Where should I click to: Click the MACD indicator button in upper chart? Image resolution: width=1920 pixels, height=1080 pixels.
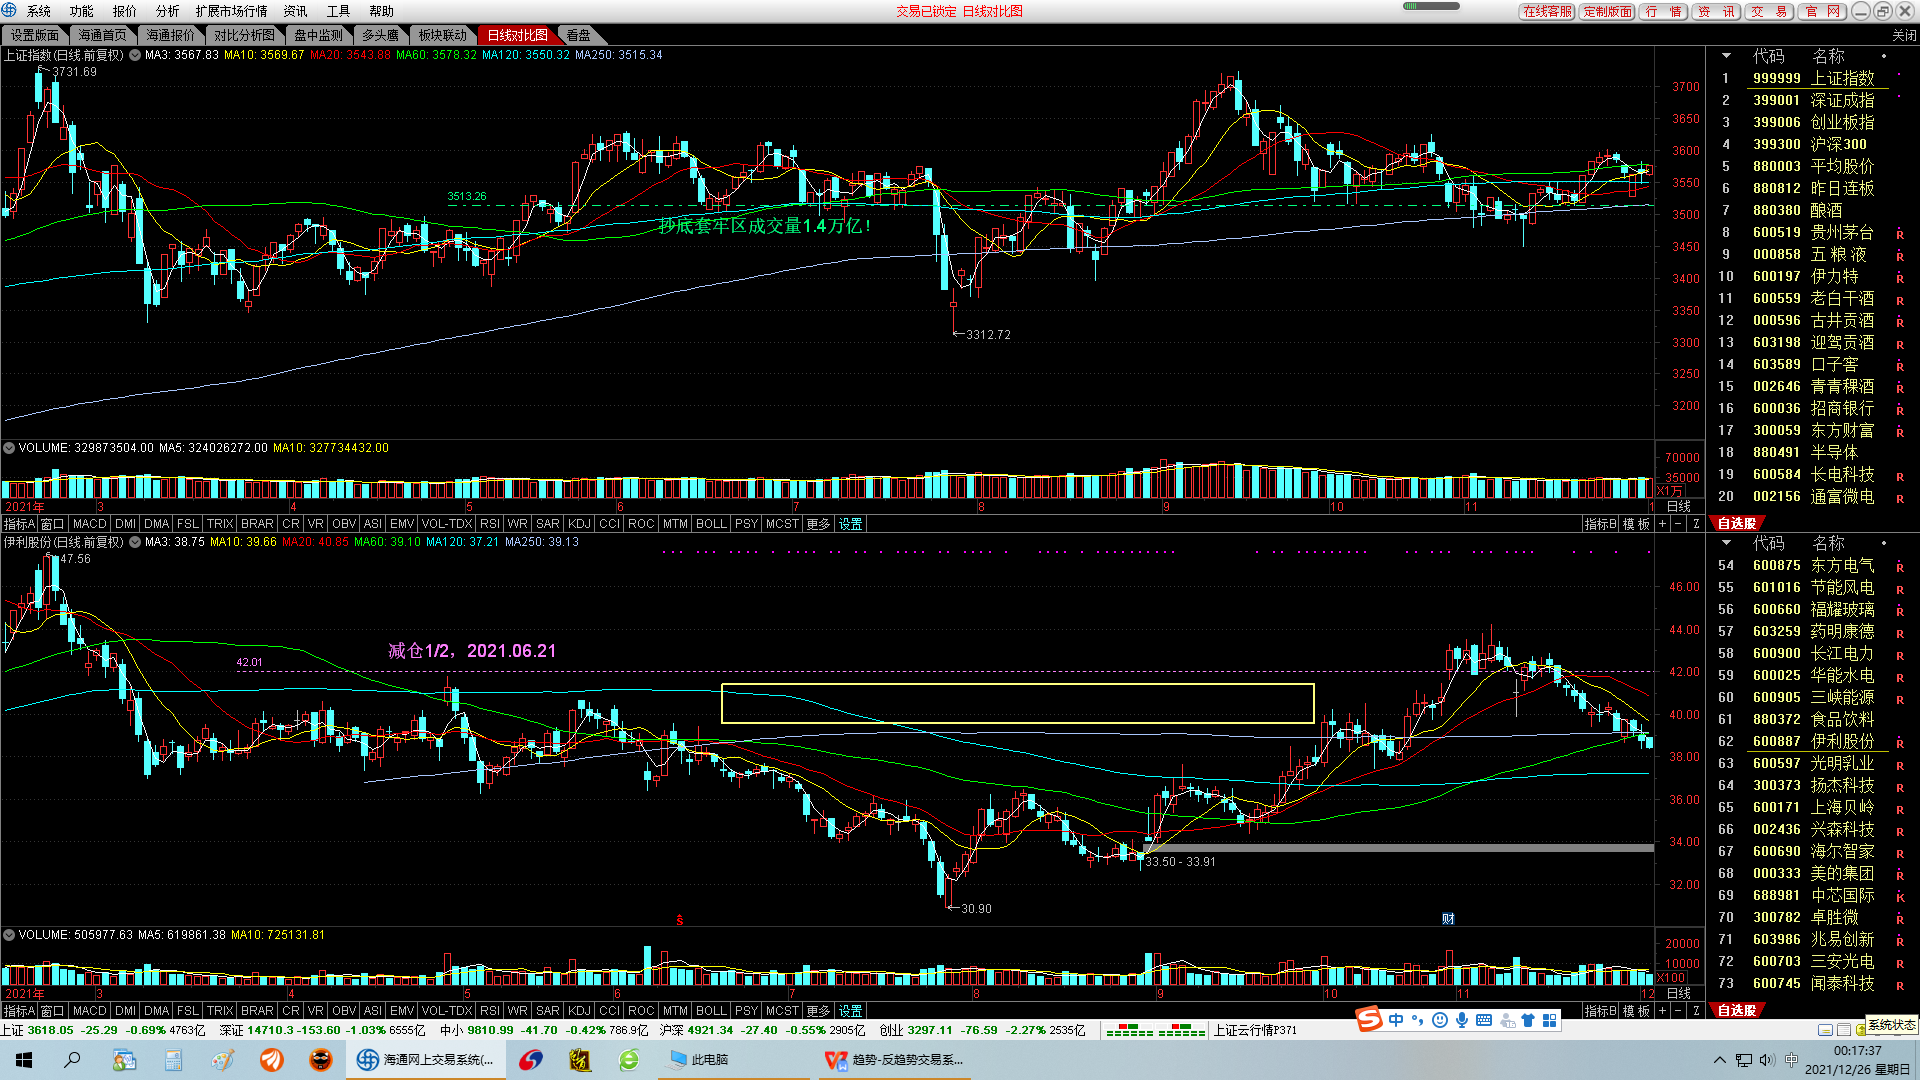click(89, 524)
